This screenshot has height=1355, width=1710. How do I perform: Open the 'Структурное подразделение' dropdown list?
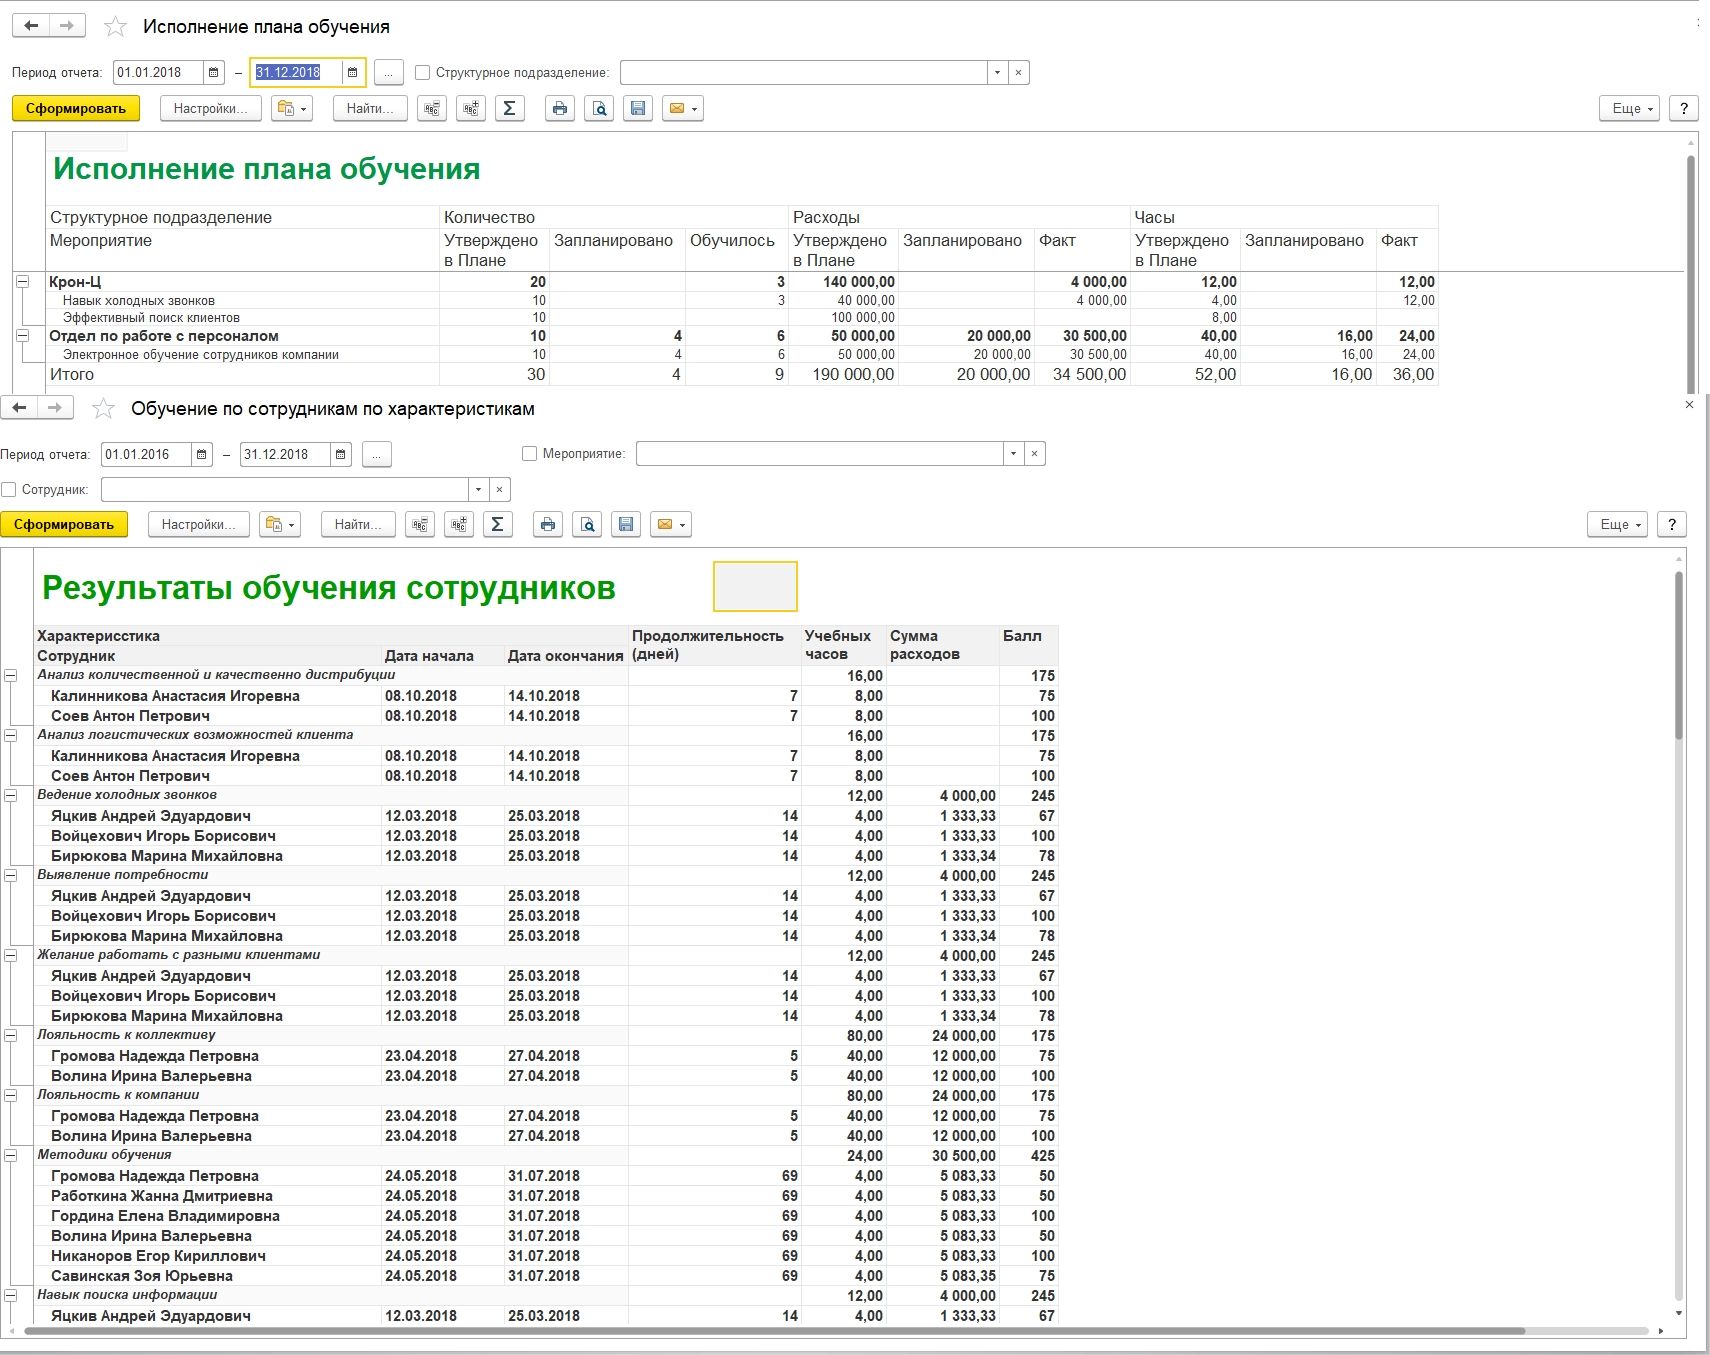click(x=997, y=73)
